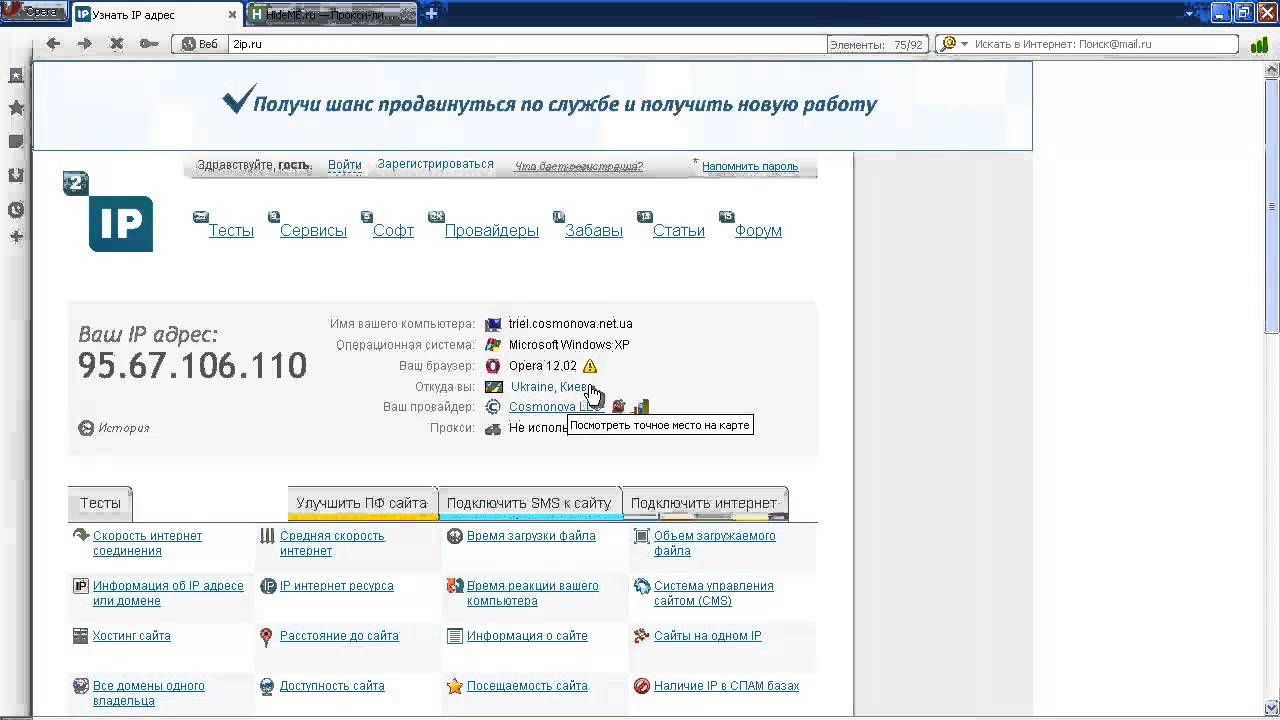This screenshot has width=1280, height=720.
Task: Open the История link
Action: click(x=124, y=428)
